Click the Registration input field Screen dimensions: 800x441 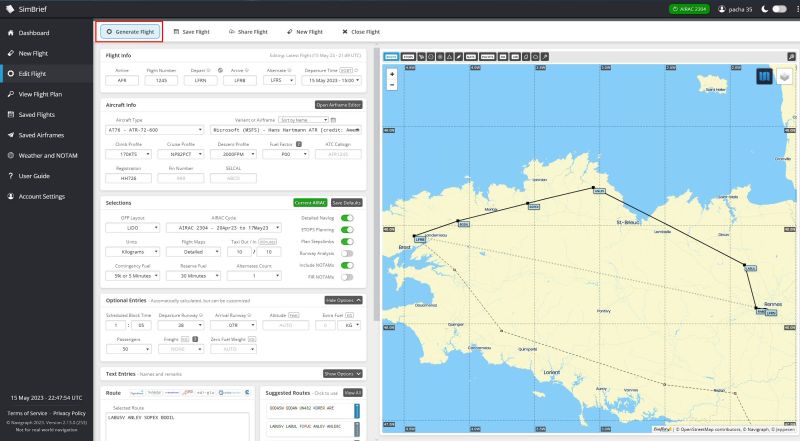point(129,178)
